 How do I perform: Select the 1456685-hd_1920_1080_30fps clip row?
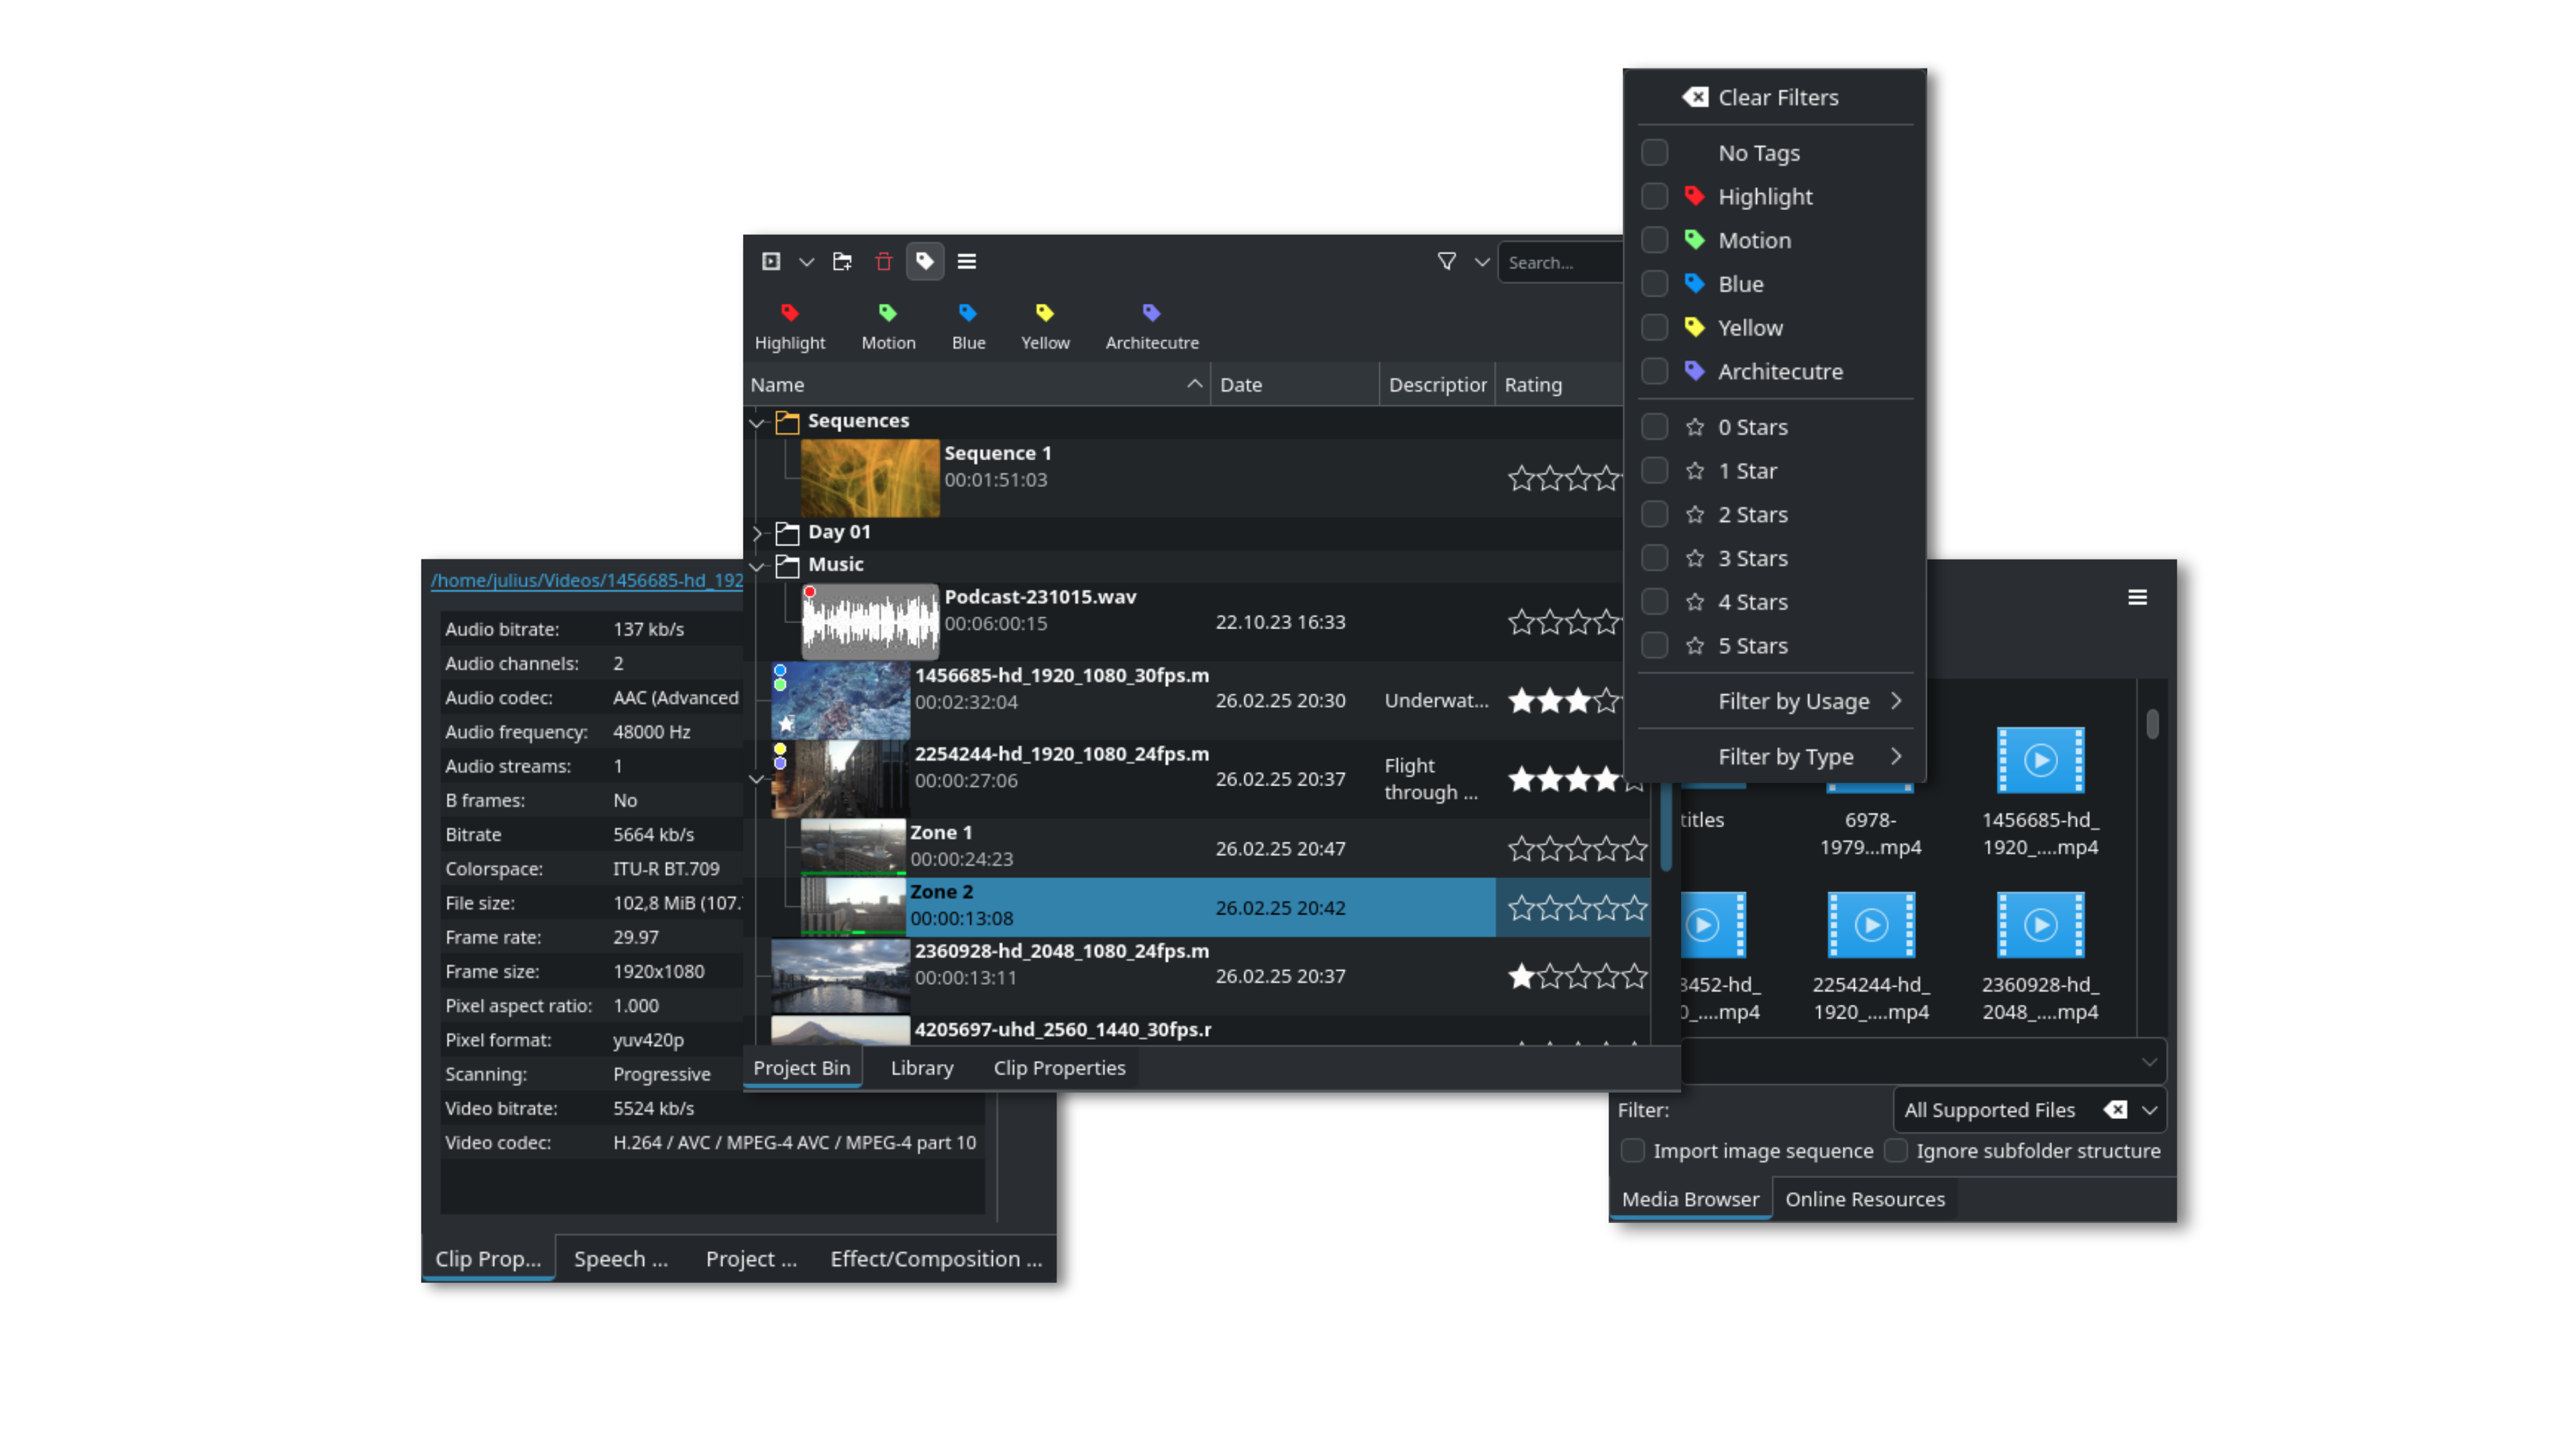click(x=1197, y=700)
